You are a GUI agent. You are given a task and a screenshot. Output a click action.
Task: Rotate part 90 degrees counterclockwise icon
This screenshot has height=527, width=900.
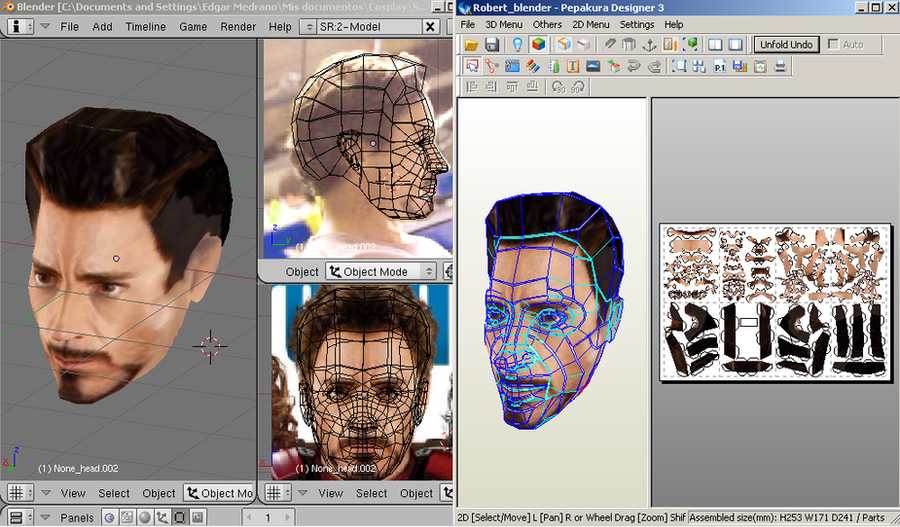558,87
